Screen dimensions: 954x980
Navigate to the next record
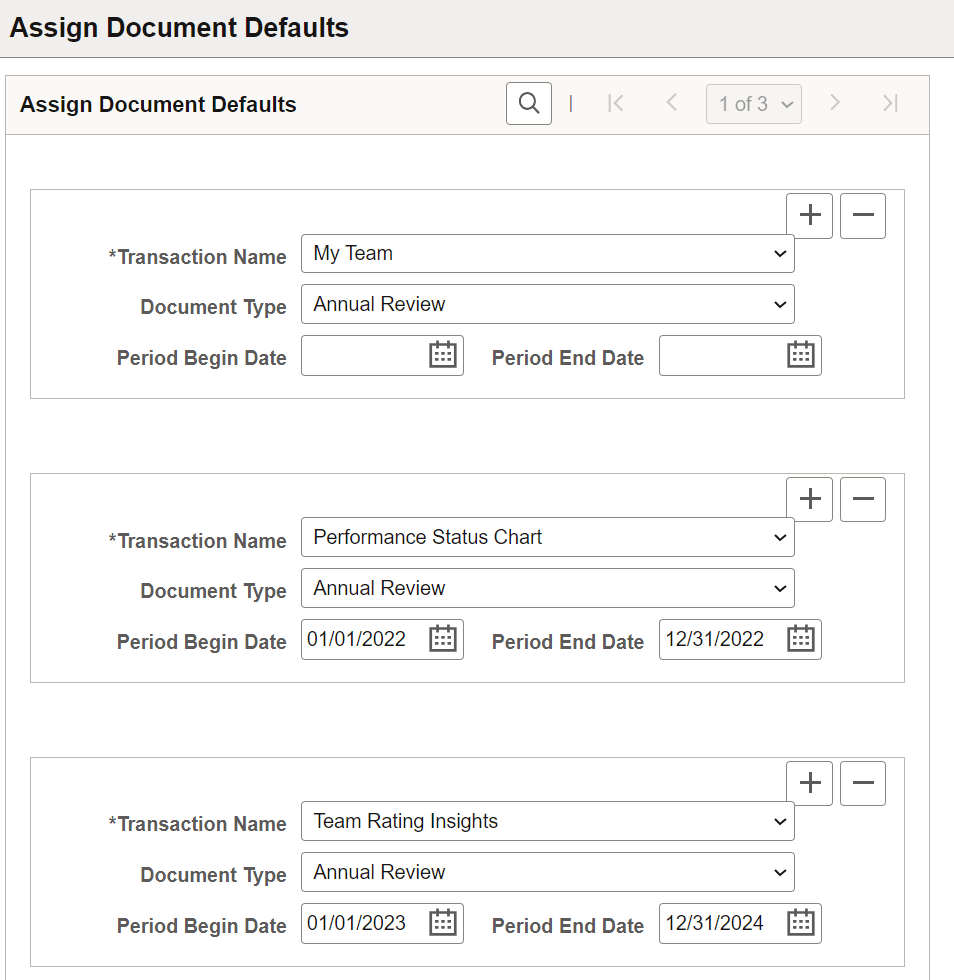coord(835,103)
